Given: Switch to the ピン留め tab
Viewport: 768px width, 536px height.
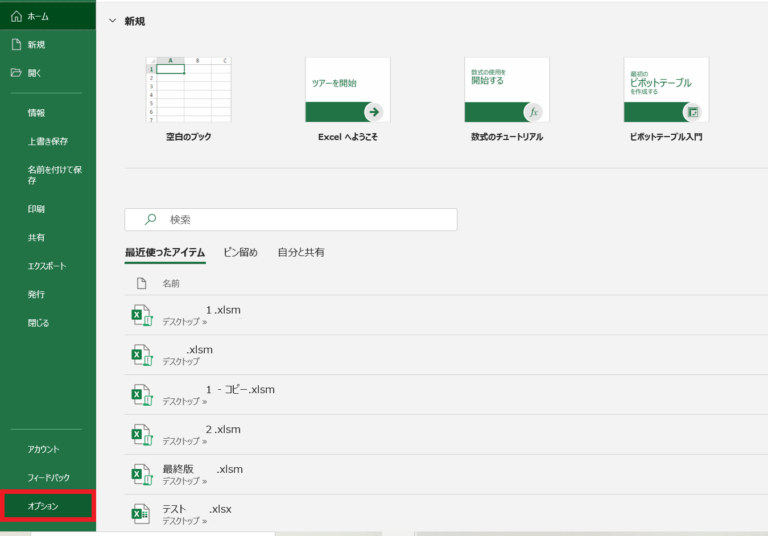Looking at the screenshot, I should pos(240,253).
